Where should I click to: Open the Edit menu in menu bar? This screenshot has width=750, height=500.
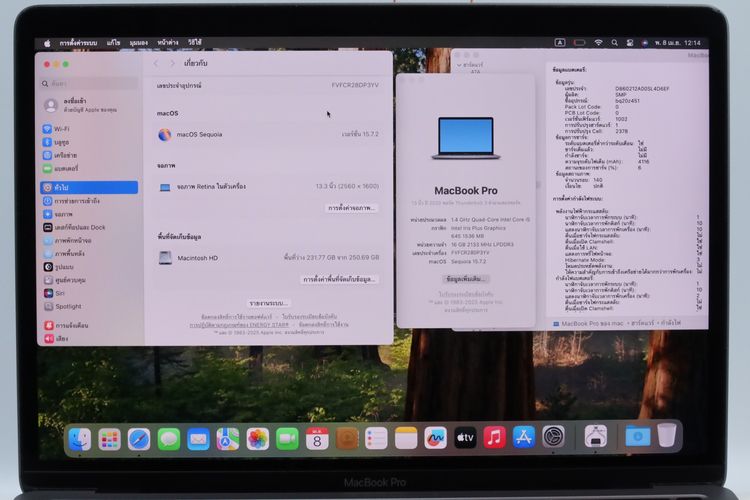click(113, 43)
